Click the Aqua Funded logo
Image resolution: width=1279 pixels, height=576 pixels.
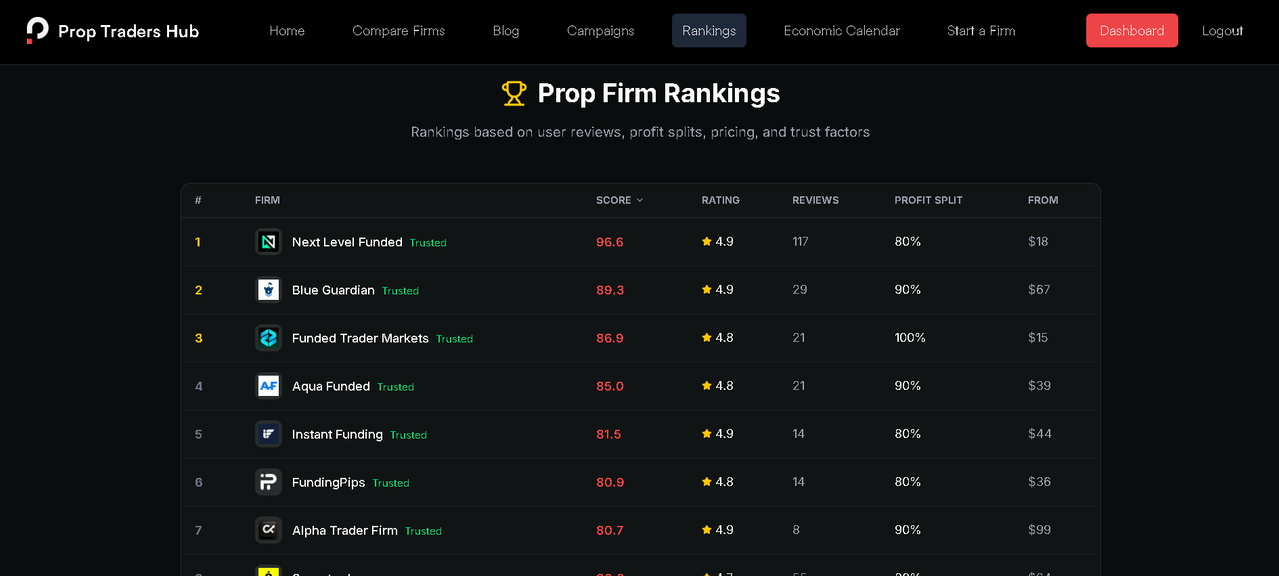pyautogui.click(x=268, y=386)
